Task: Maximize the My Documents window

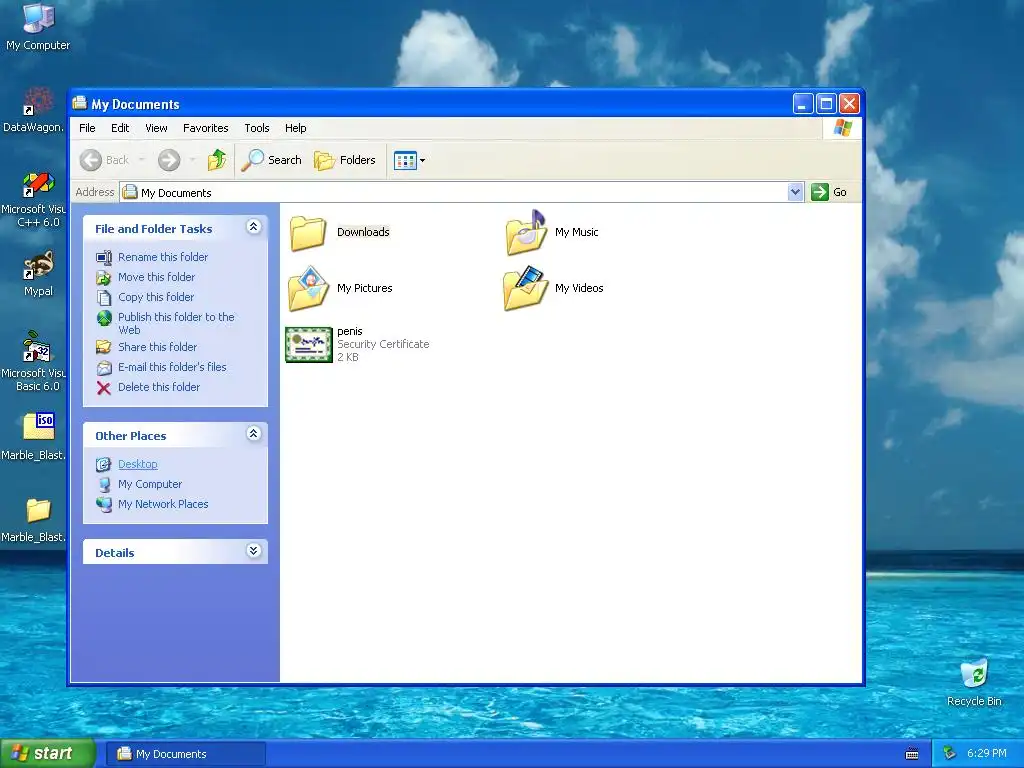Action: [826, 104]
